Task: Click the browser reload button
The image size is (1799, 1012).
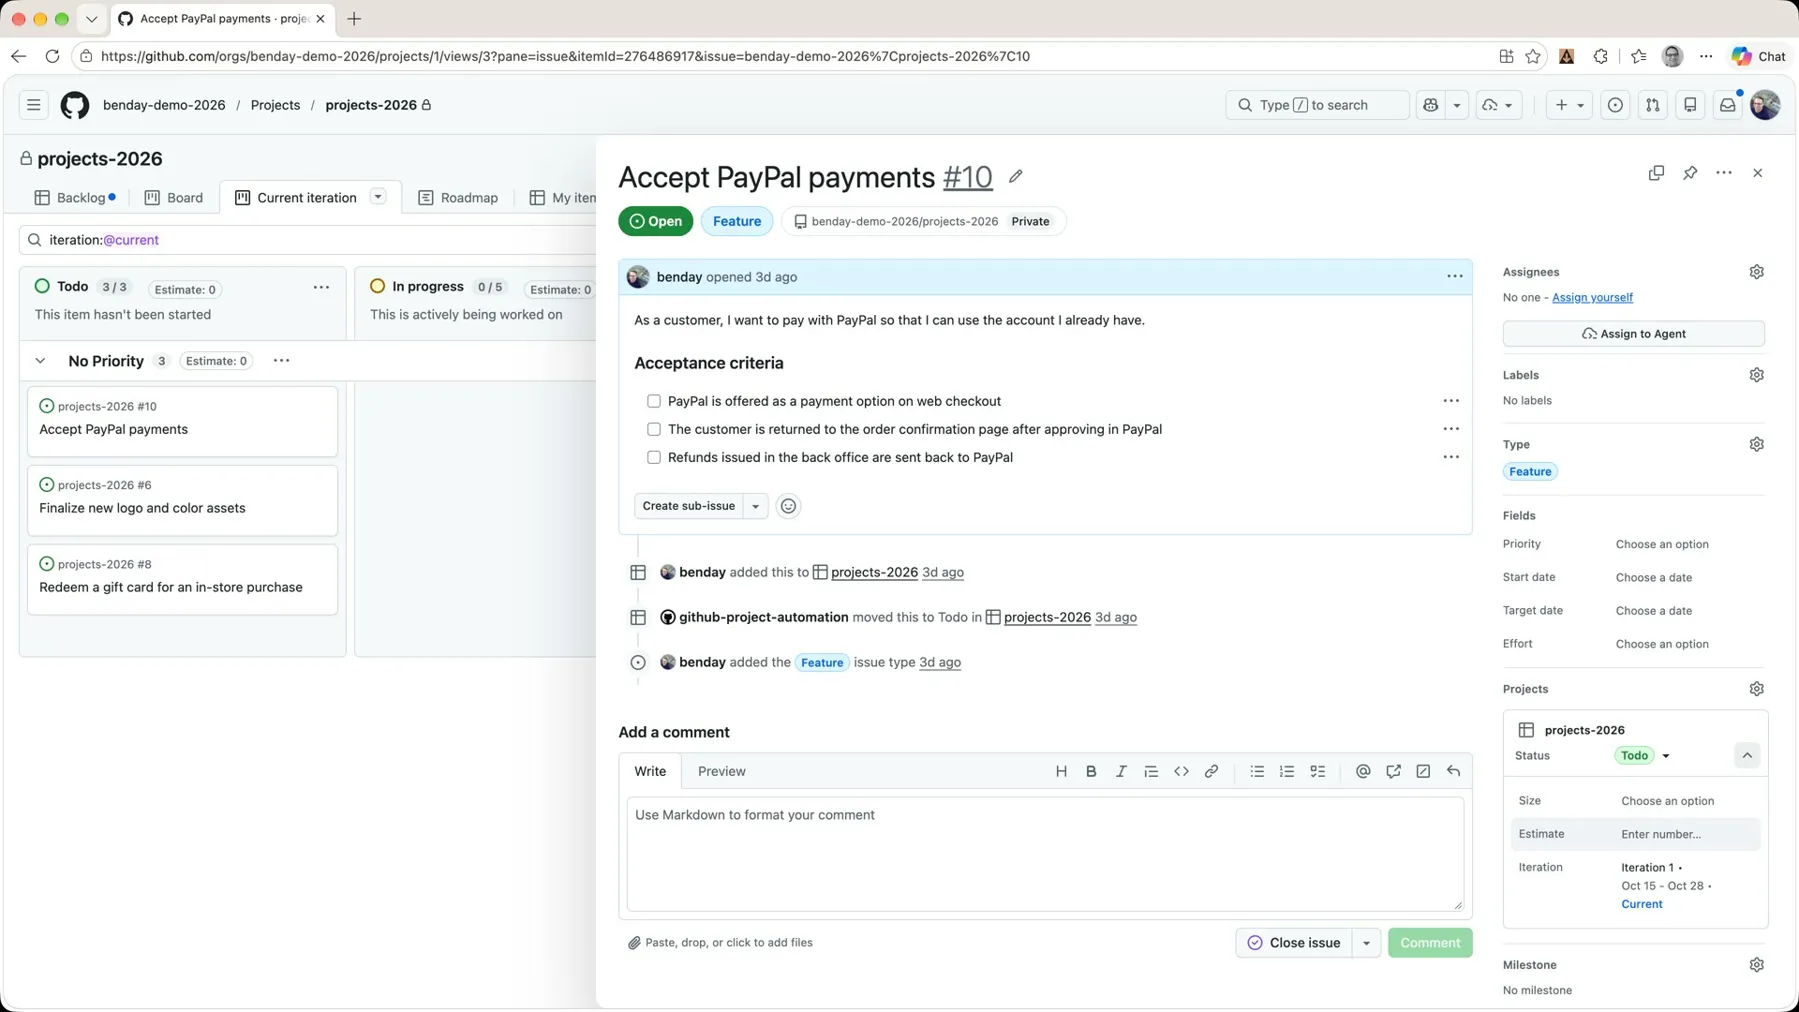Action: coord(52,56)
